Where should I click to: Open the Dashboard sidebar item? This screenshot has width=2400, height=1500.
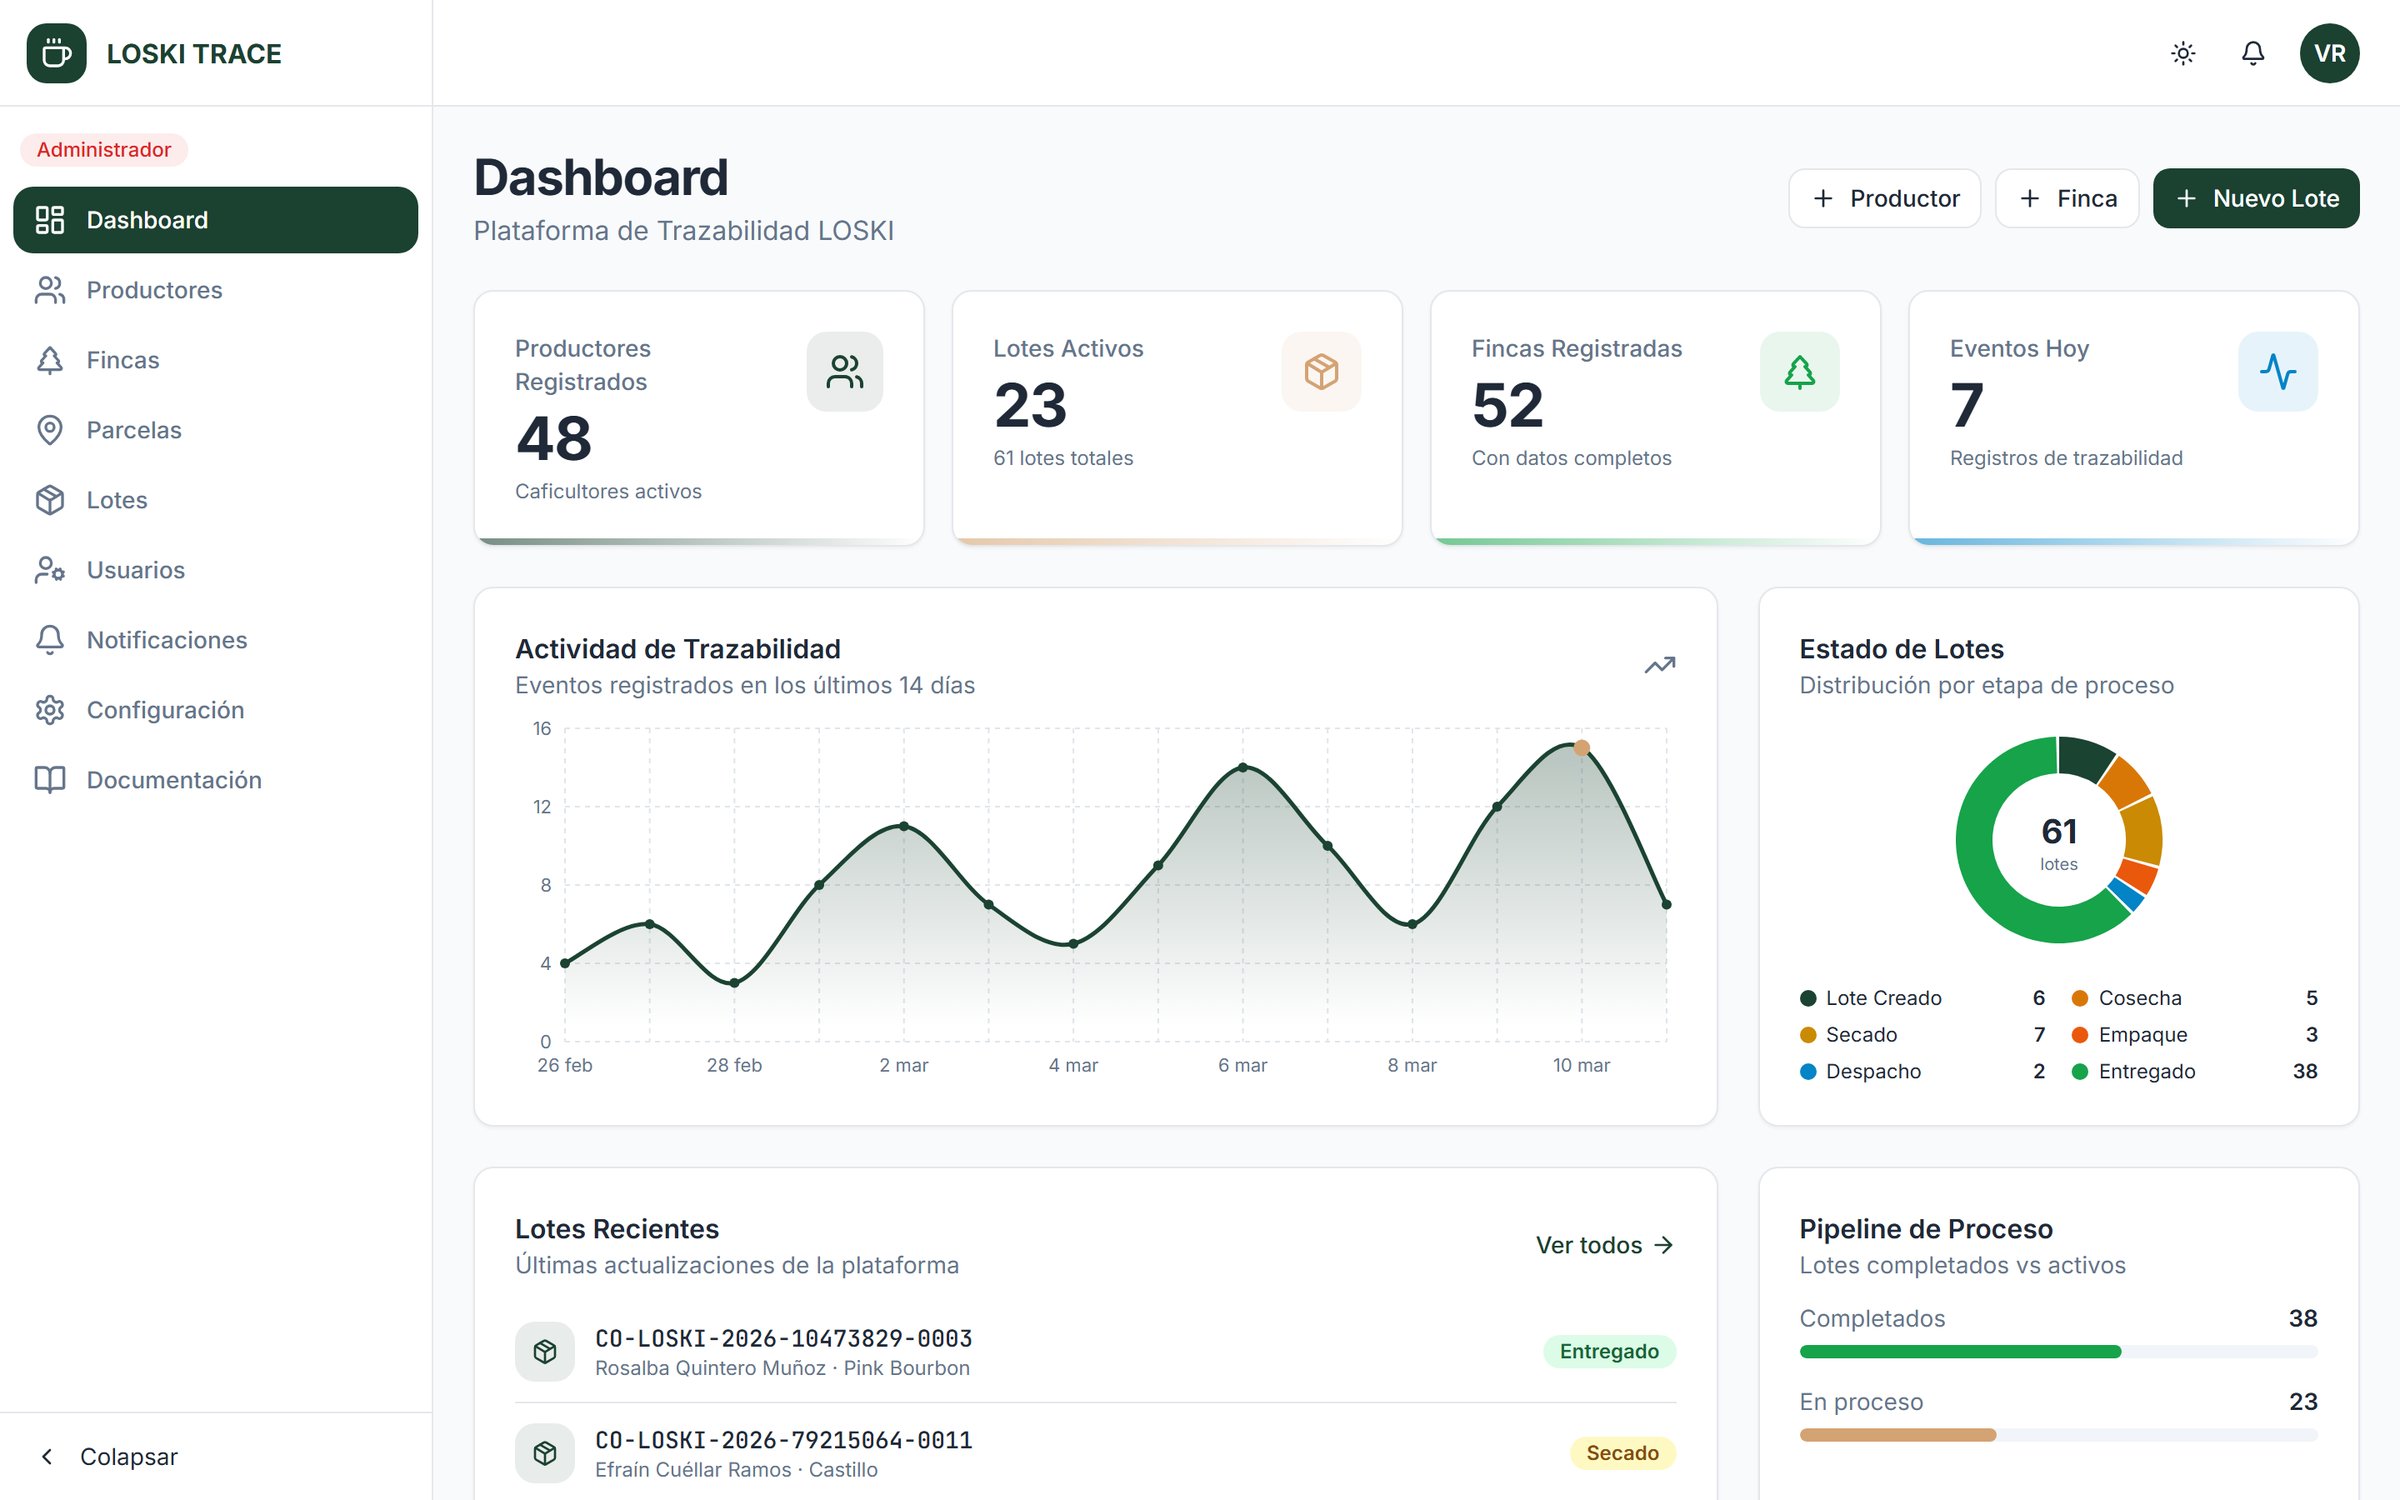point(215,220)
